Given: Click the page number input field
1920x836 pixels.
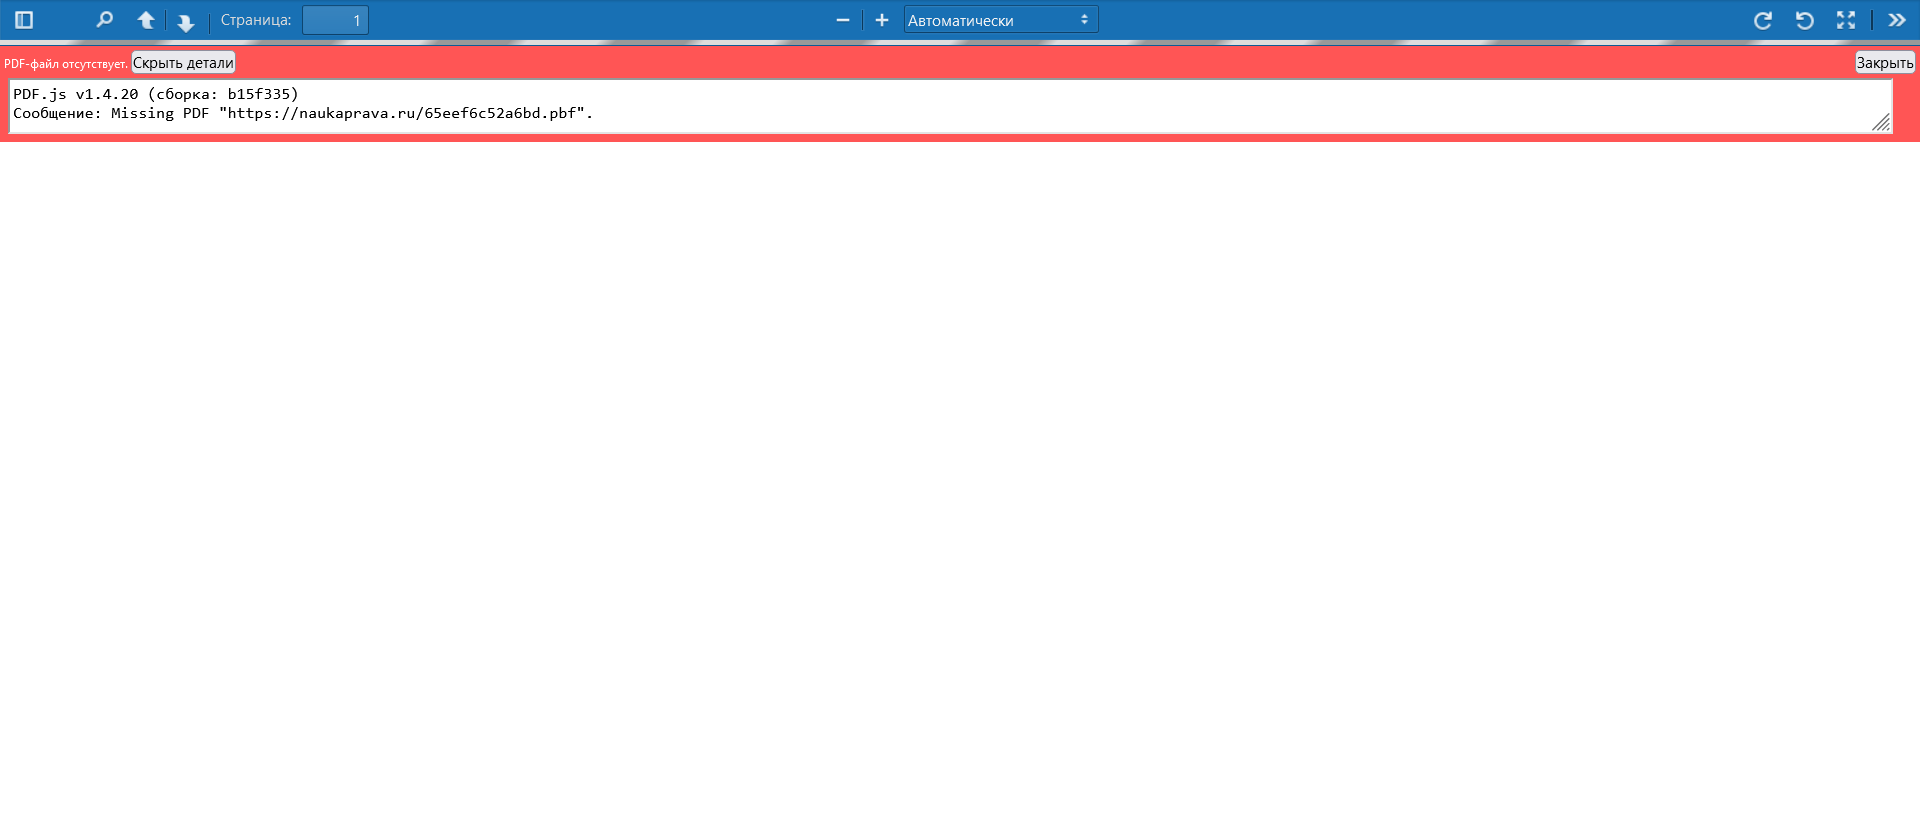Looking at the screenshot, I should tap(335, 20).
